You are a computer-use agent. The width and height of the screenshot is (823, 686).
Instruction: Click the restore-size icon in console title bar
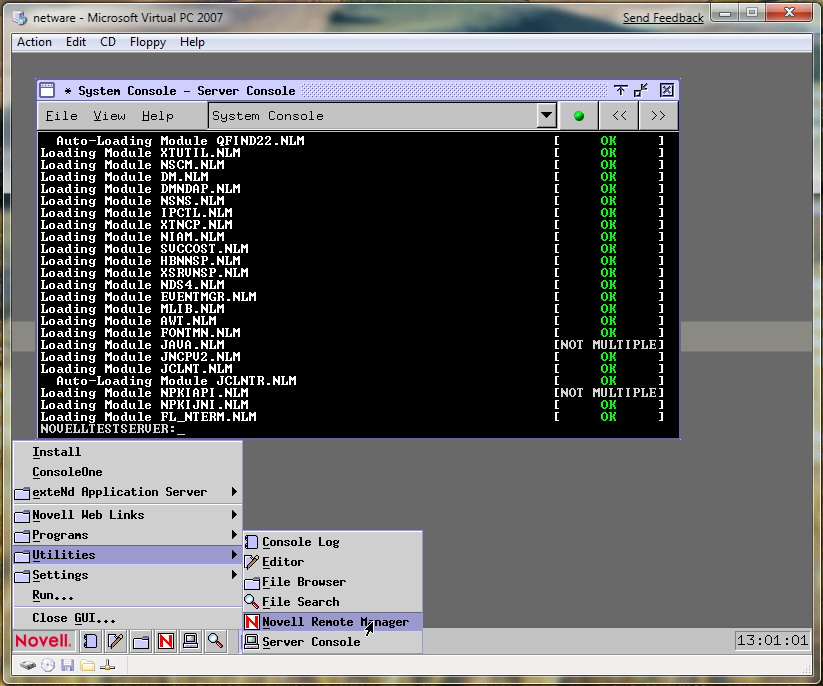[641, 90]
